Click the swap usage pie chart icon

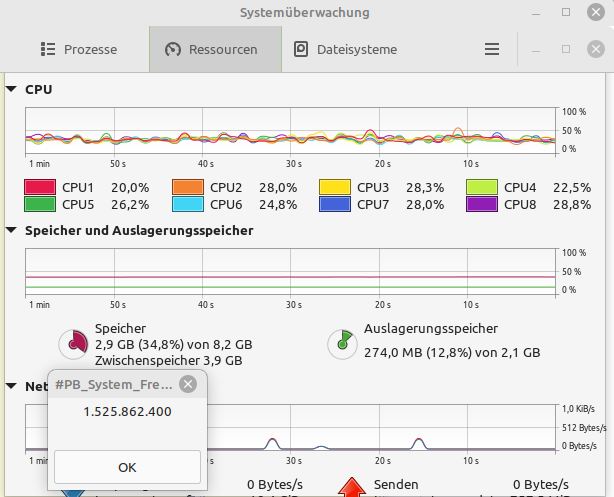coord(342,344)
